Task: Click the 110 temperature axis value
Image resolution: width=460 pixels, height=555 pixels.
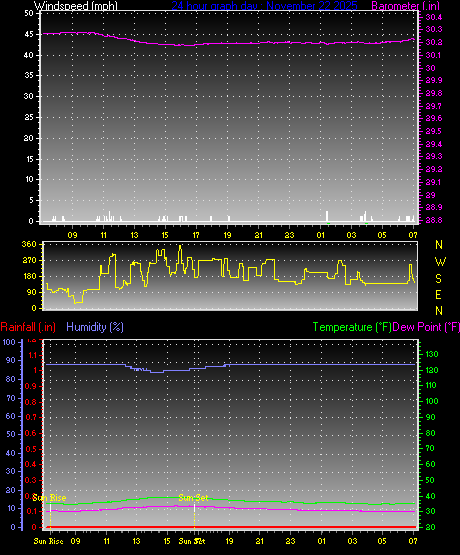Action: (x=432, y=385)
